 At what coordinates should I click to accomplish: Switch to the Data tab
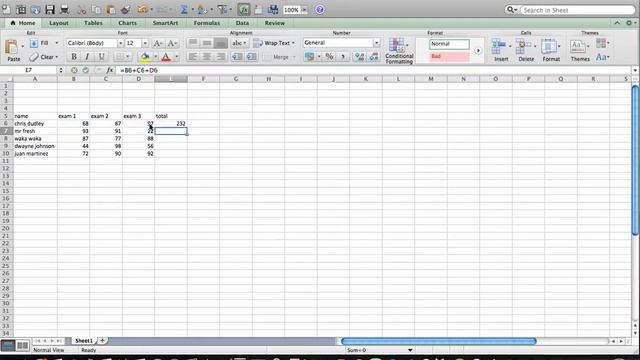[x=242, y=23]
